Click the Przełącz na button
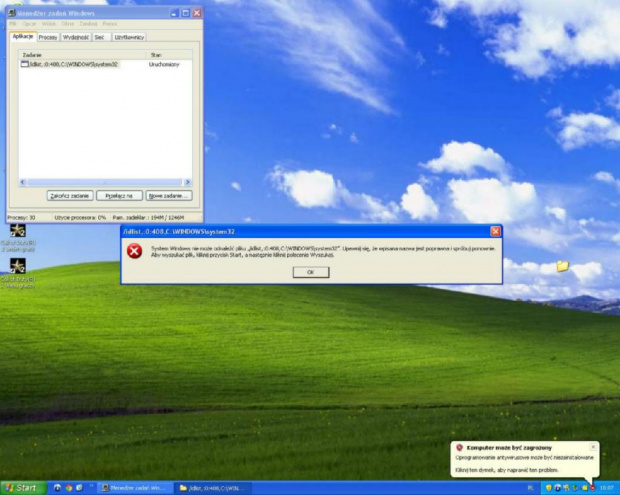This screenshot has height=495, width=620. pyautogui.click(x=119, y=196)
